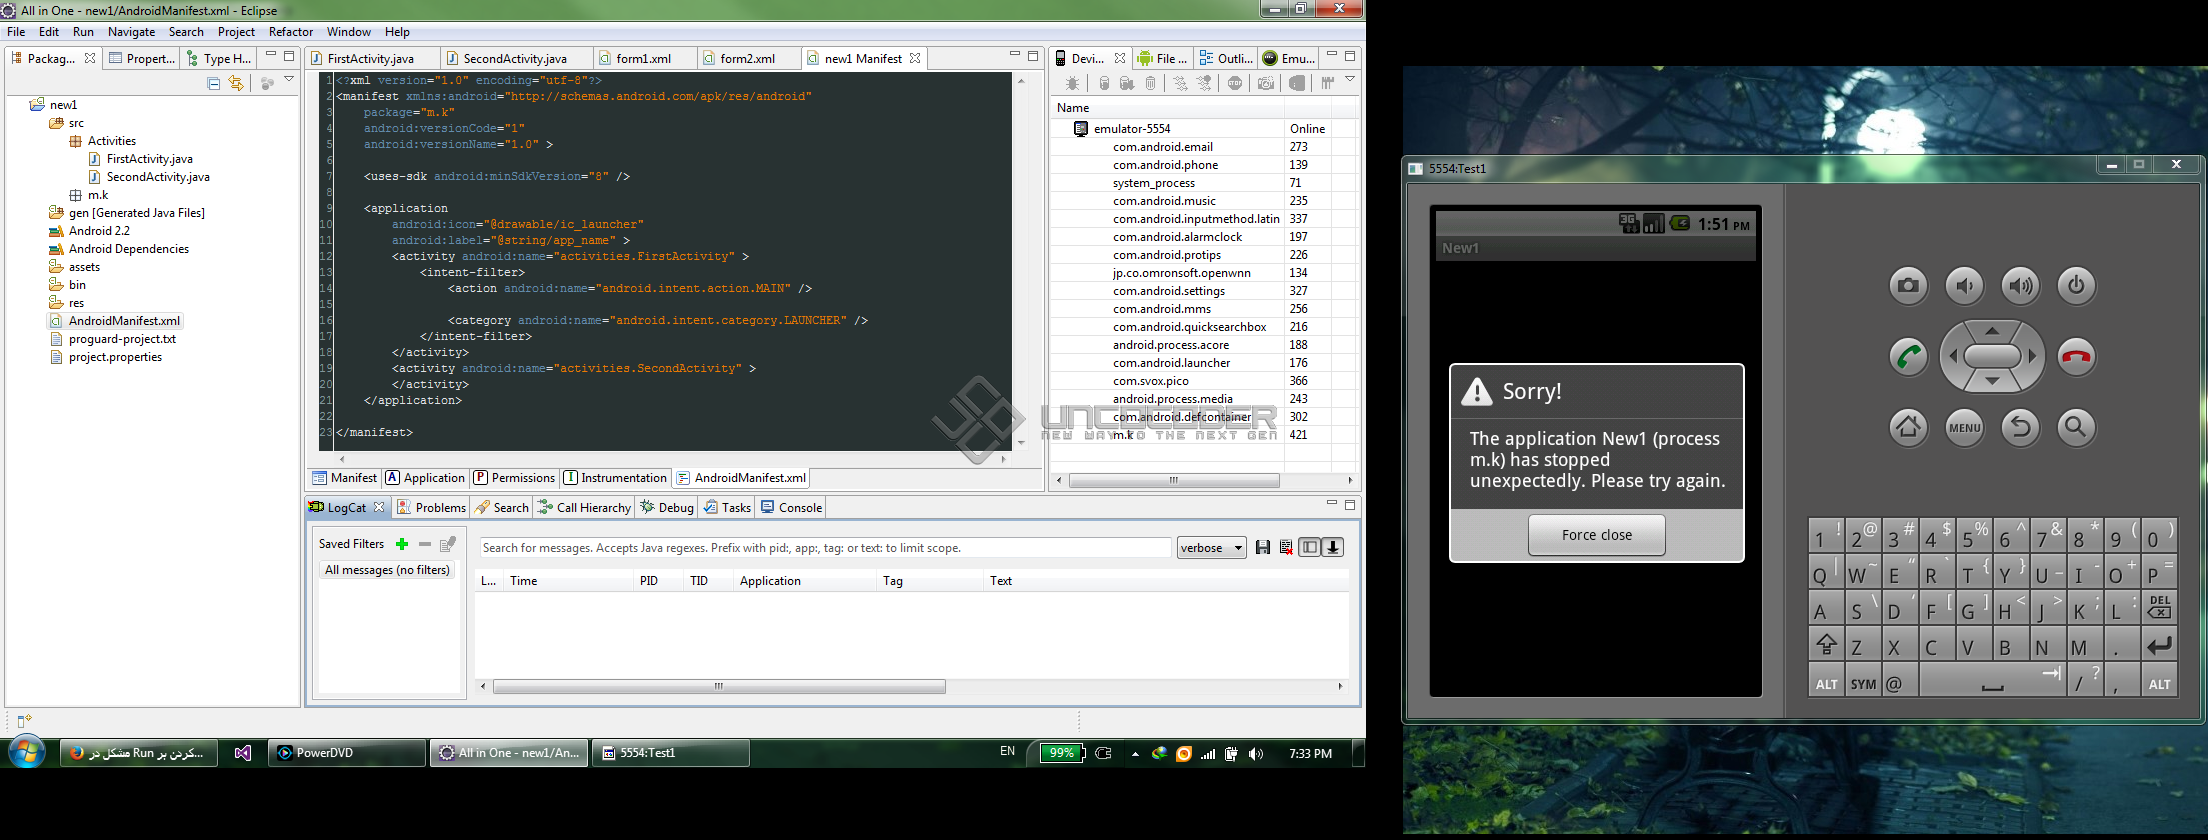Click LogCat horizontal scrollbar thumb
This screenshot has width=2208, height=840.
719,687
